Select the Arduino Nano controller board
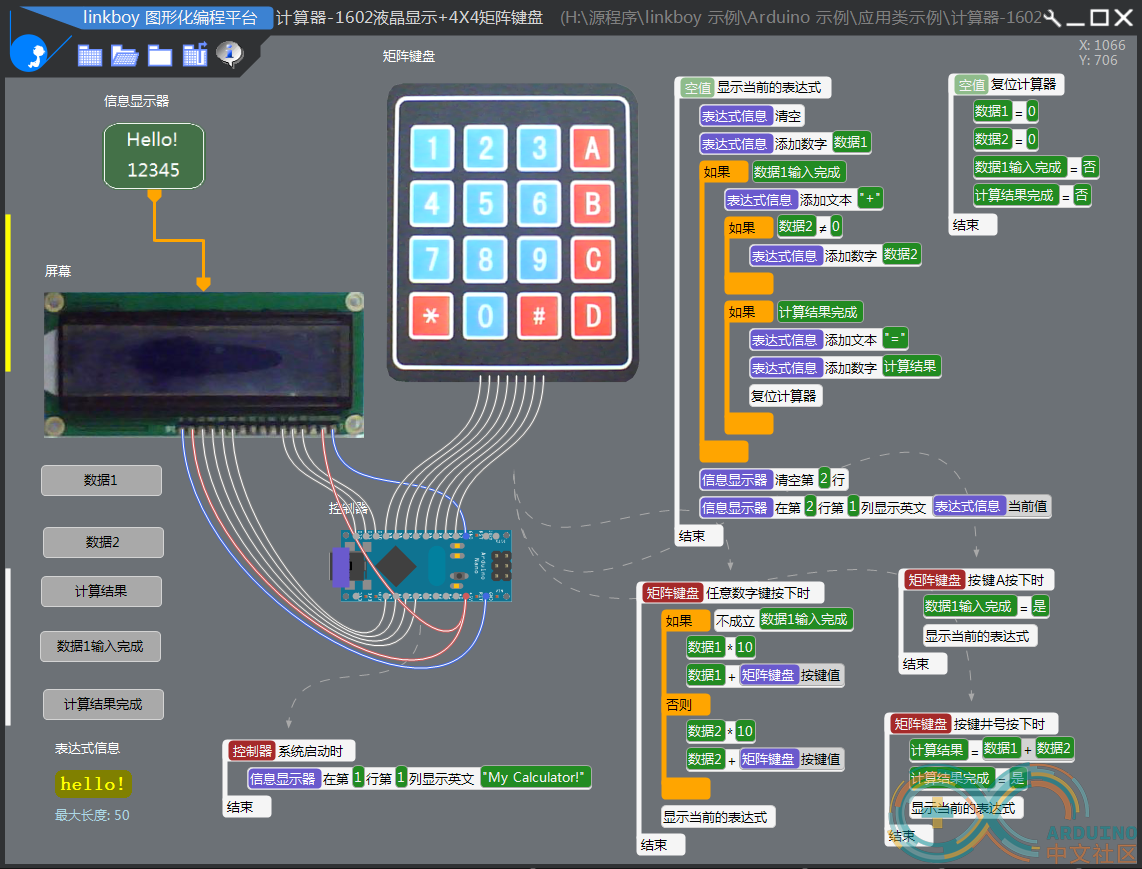 point(425,566)
